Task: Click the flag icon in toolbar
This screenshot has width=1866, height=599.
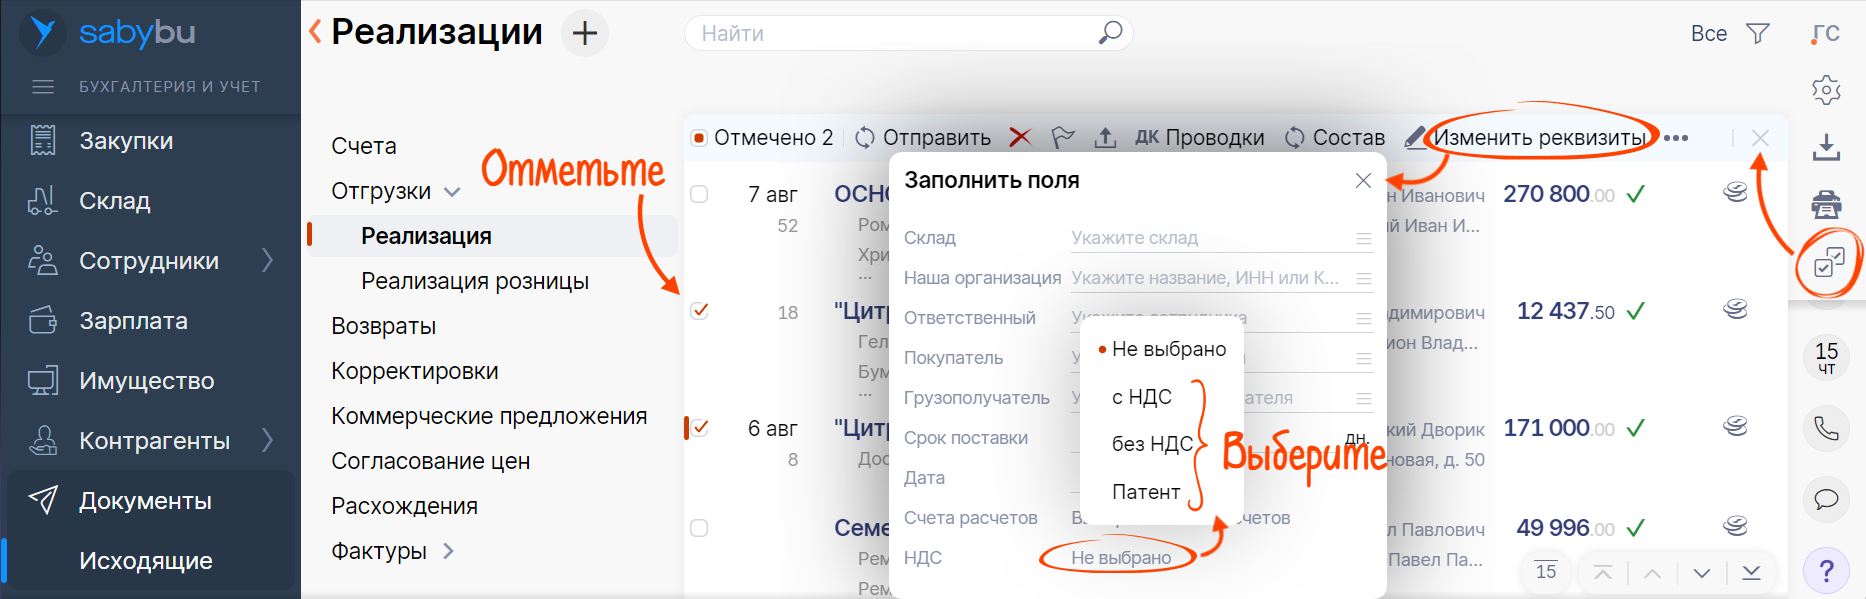Action: [x=1062, y=137]
